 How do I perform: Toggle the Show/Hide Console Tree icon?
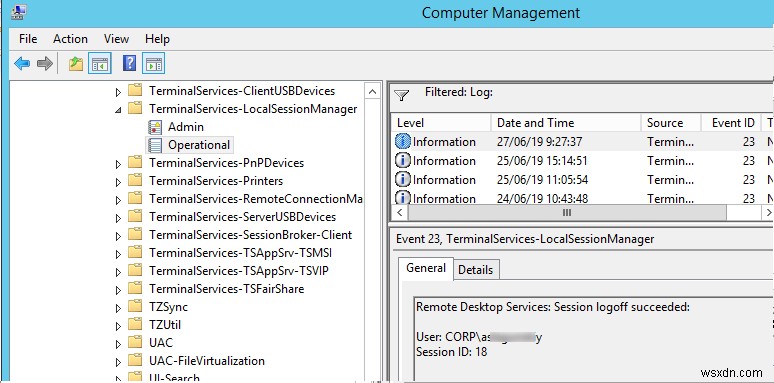(100, 64)
